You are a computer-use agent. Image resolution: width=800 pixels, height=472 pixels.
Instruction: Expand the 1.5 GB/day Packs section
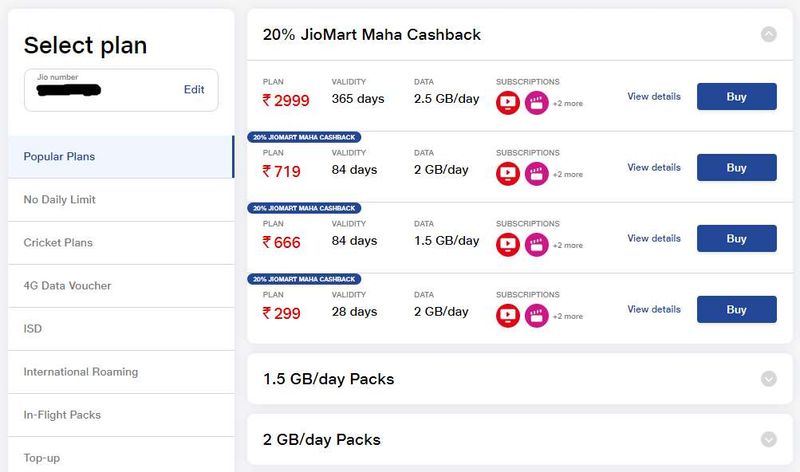pos(768,379)
